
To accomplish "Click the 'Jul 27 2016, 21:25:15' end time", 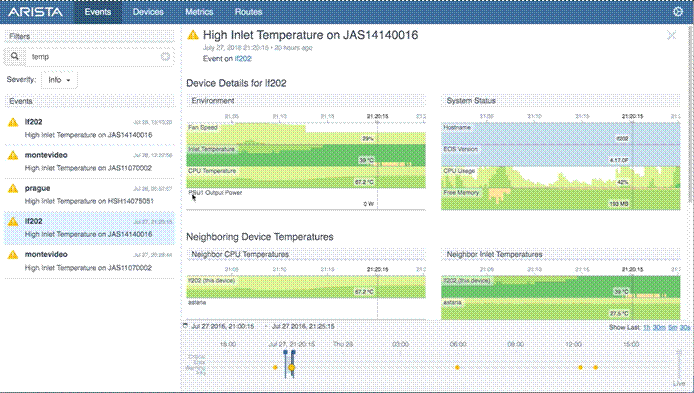I will (x=303, y=326).
